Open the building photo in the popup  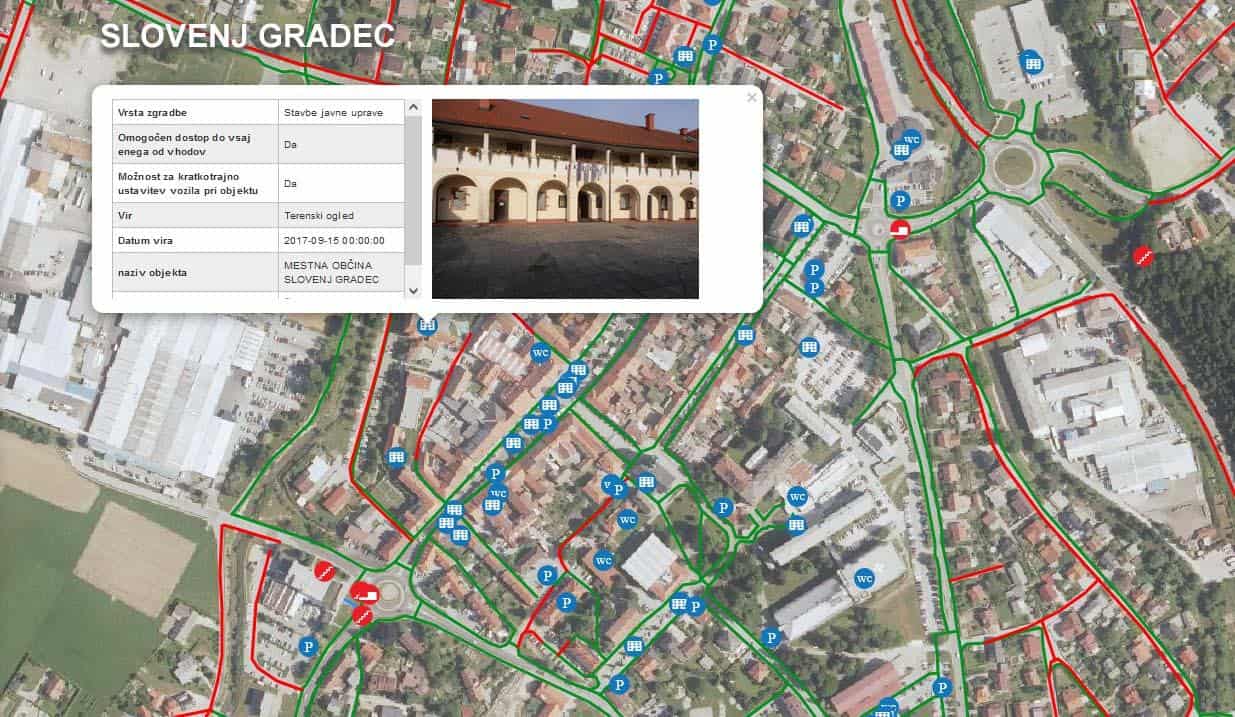coord(565,198)
